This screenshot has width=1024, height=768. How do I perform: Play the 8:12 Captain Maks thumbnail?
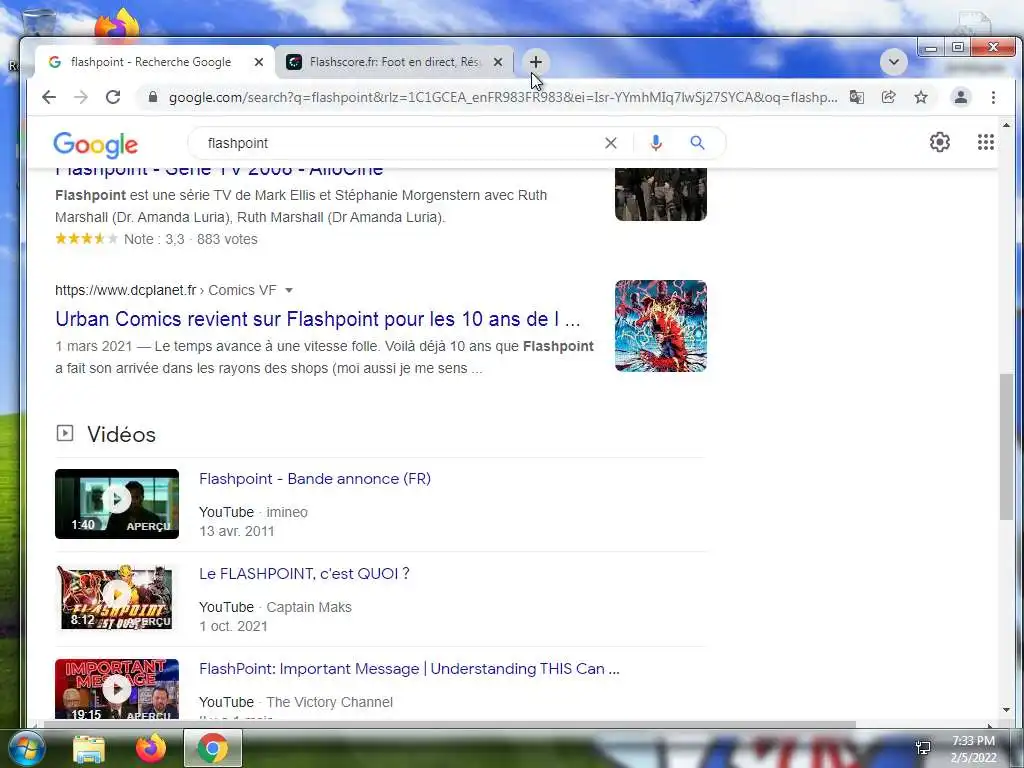coord(117,598)
